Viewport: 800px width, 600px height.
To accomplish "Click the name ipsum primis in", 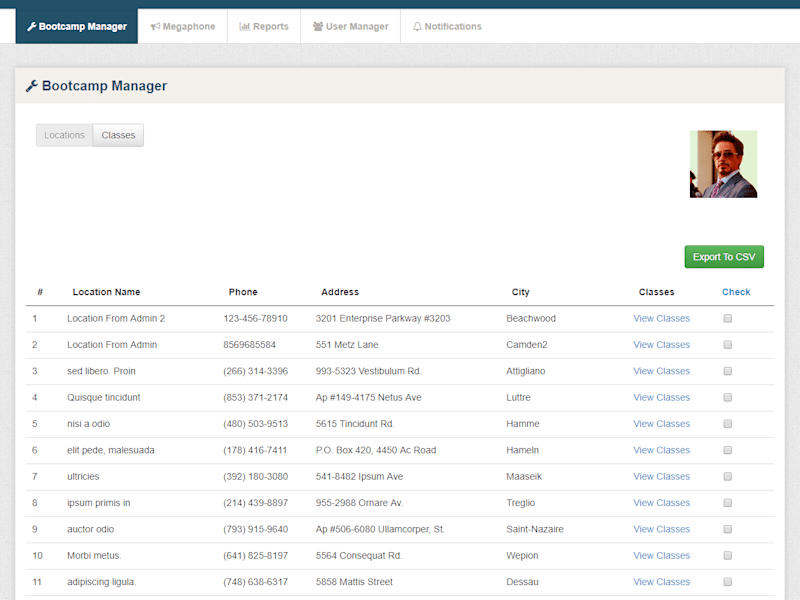I will [x=98, y=503].
